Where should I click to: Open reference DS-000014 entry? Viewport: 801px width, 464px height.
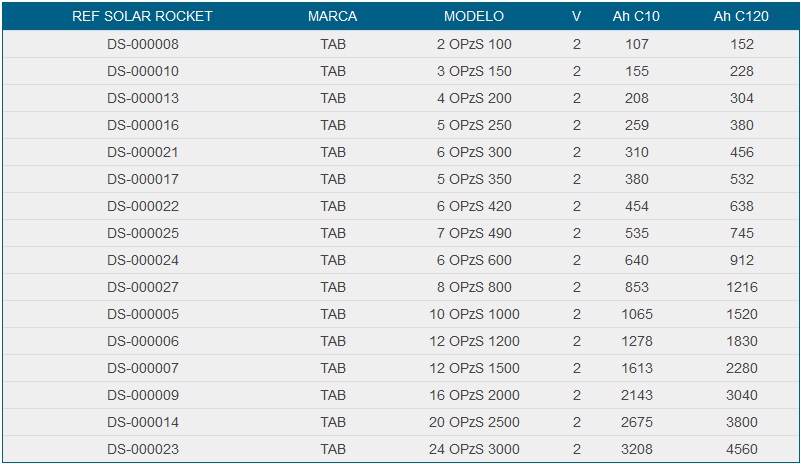tap(142, 422)
